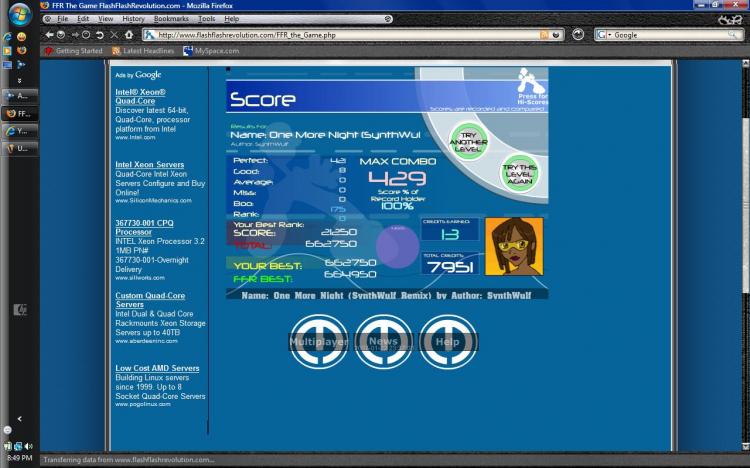Click the Ads by Google label
Viewport: 750px width, 468px height.
(x=138, y=75)
